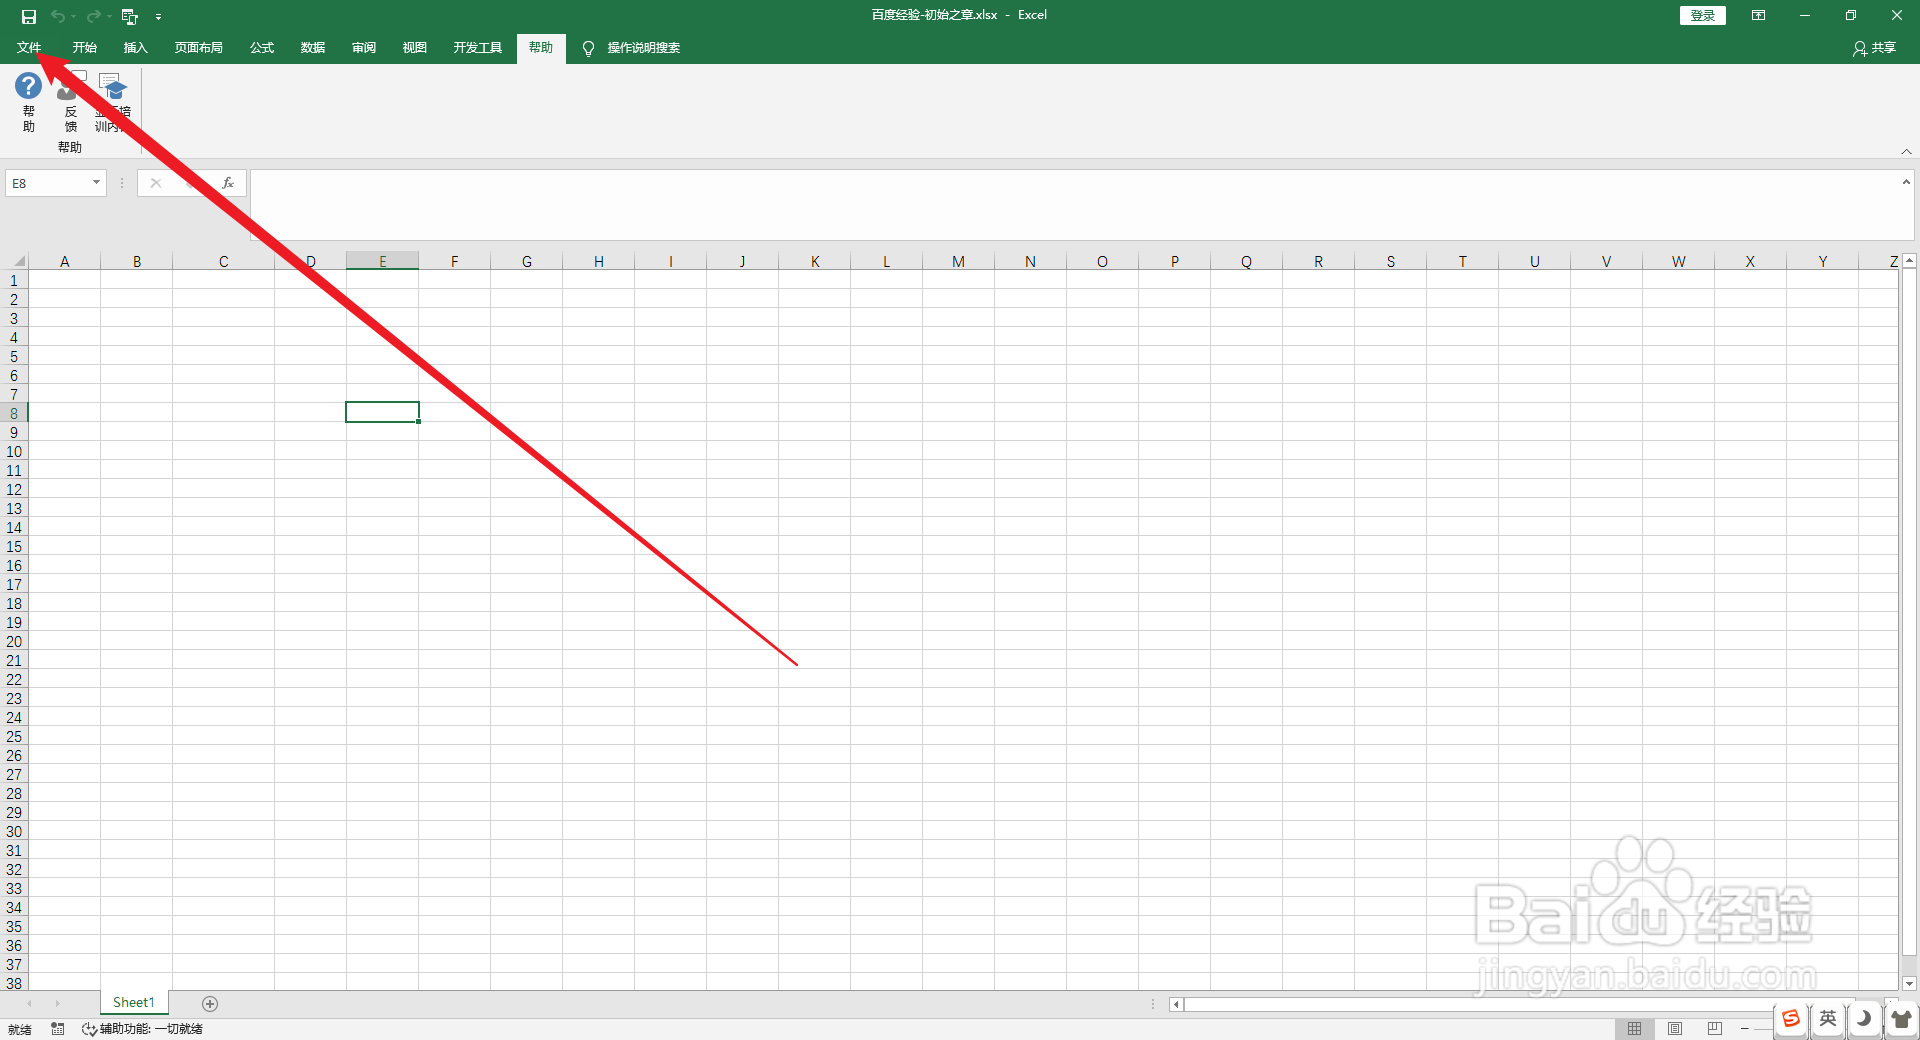
Task: Click the lightbulb Tell Me icon
Action: (x=588, y=48)
